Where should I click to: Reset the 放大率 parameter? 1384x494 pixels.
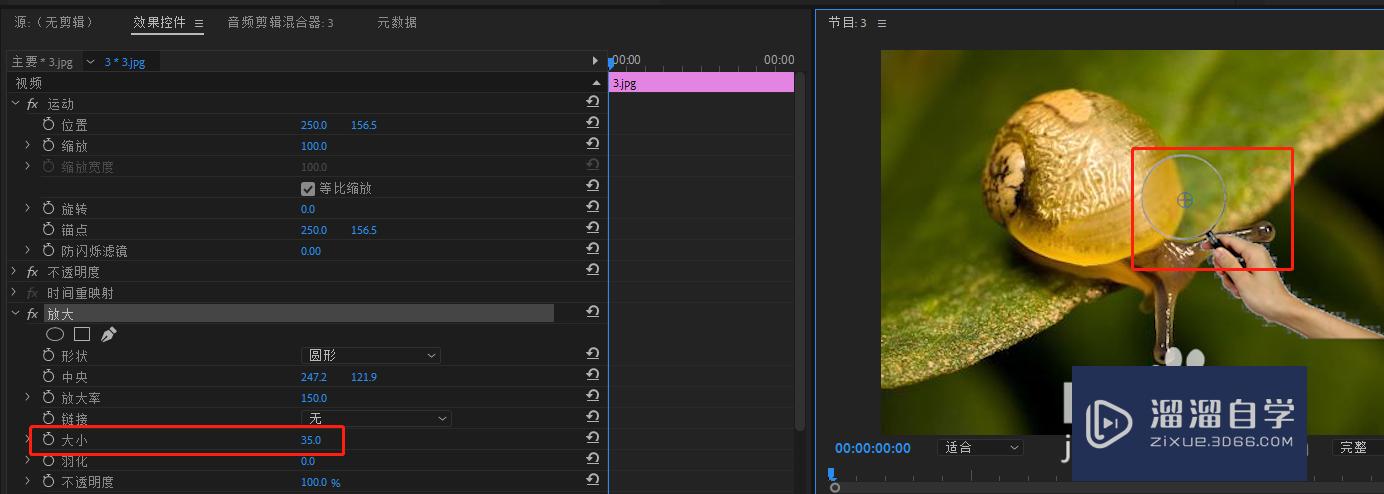click(x=592, y=398)
